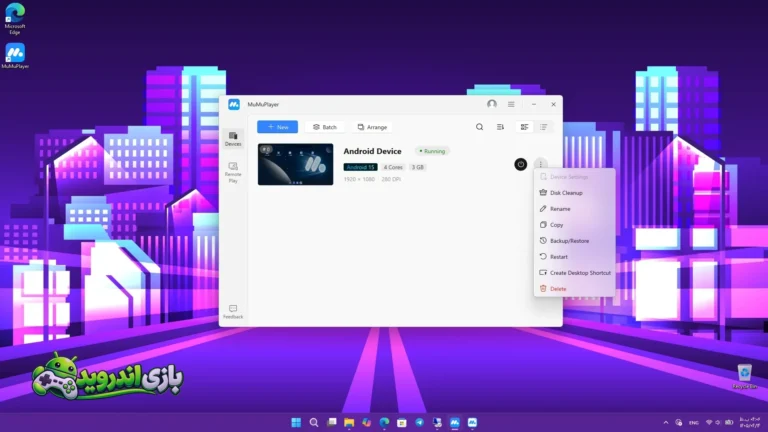Click the Arrange windows button
The height and width of the screenshot is (432, 768).
(372, 127)
